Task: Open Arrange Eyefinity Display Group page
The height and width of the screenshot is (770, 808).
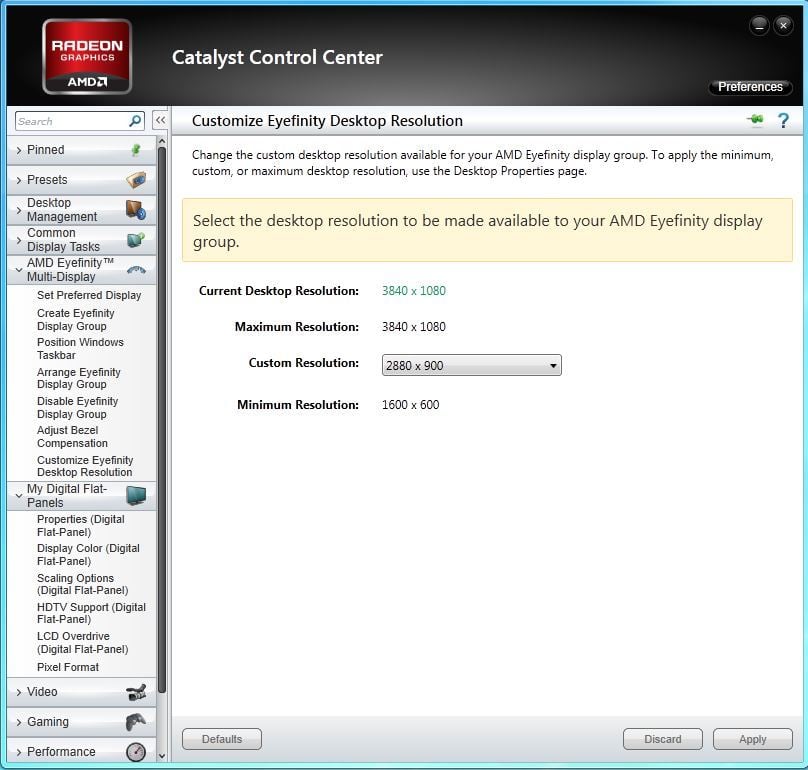Action: coord(78,378)
